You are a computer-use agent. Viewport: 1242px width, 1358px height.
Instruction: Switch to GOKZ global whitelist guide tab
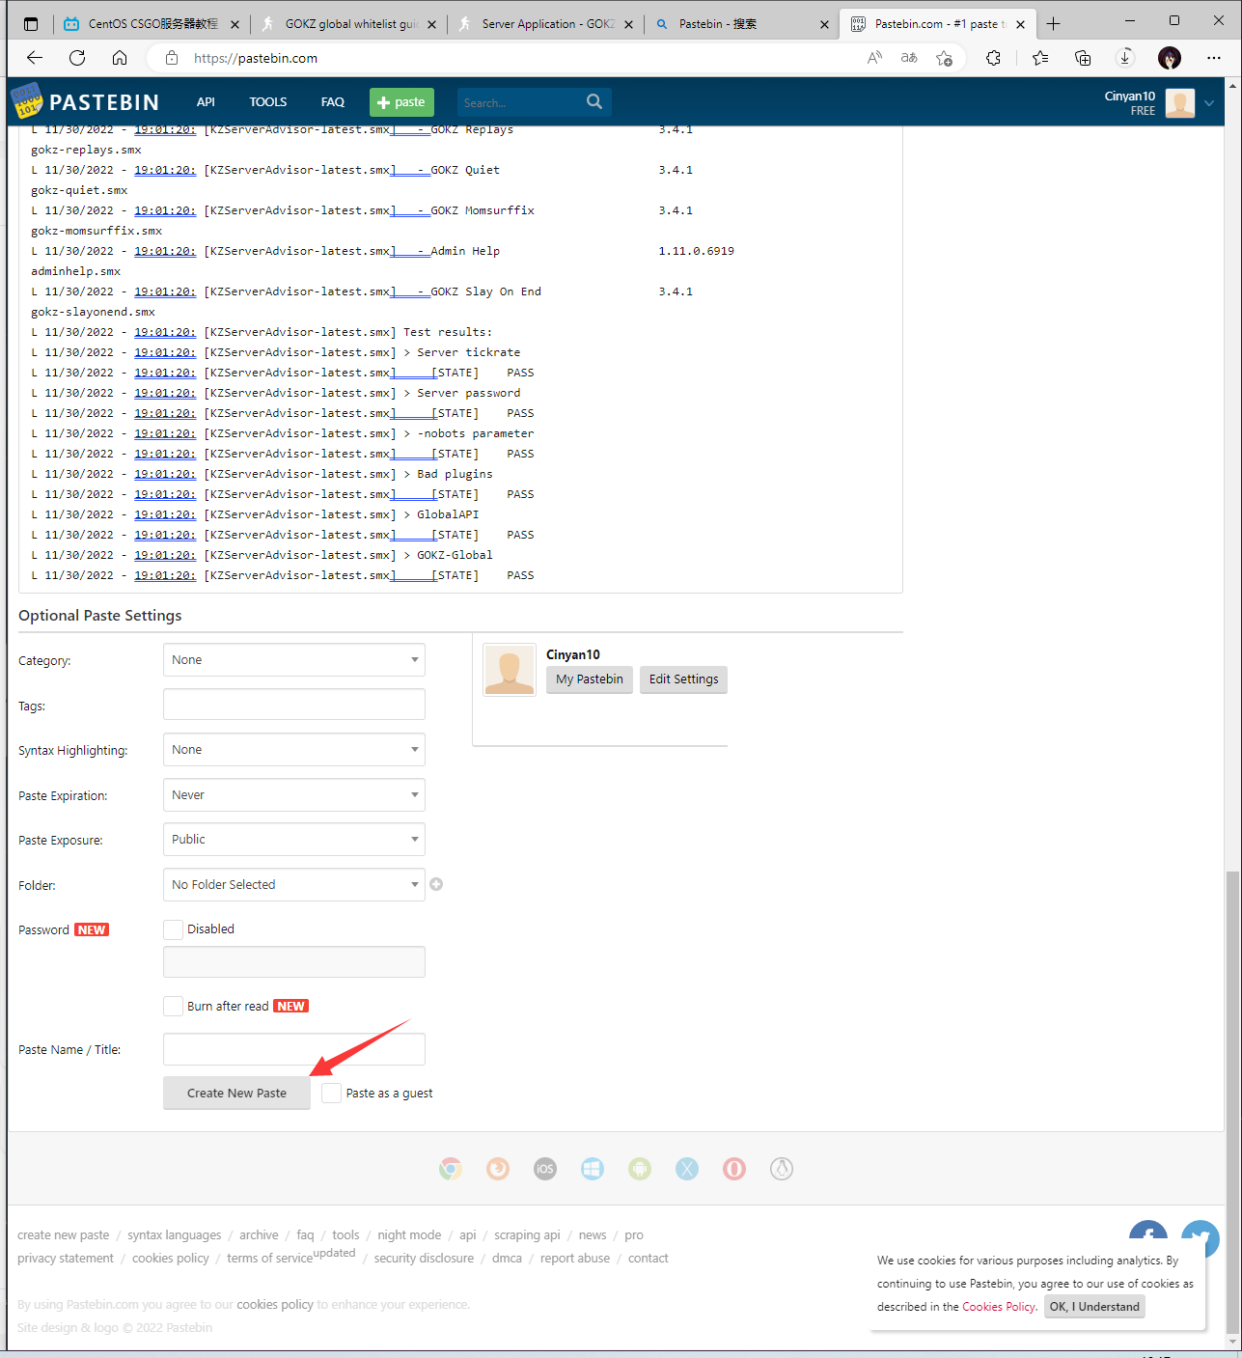pos(348,24)
